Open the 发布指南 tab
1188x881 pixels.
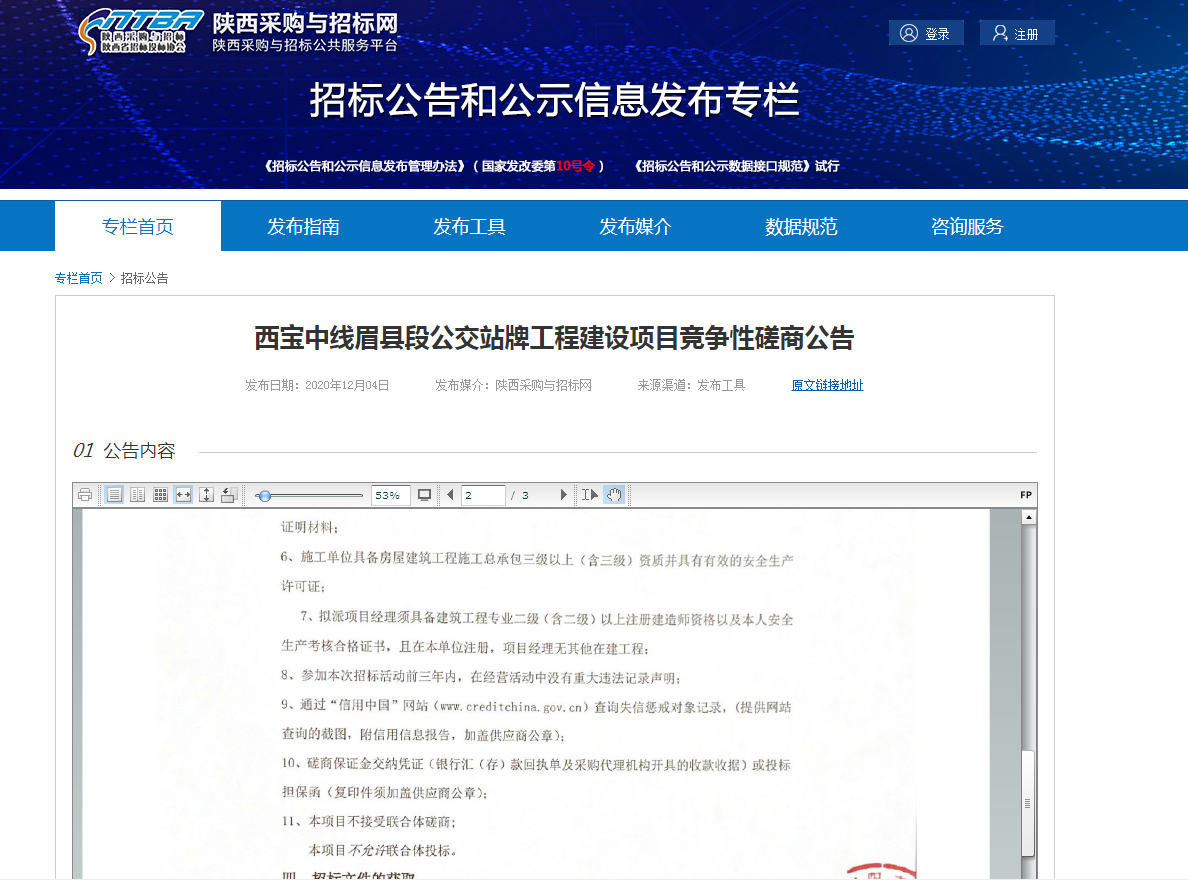point(303,227)
